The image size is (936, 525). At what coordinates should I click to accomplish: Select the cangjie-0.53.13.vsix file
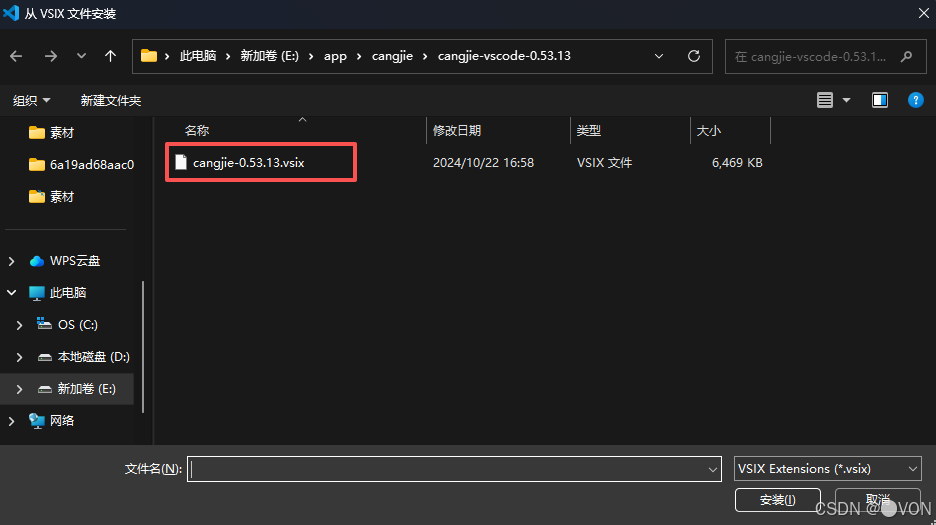point(248,162)
